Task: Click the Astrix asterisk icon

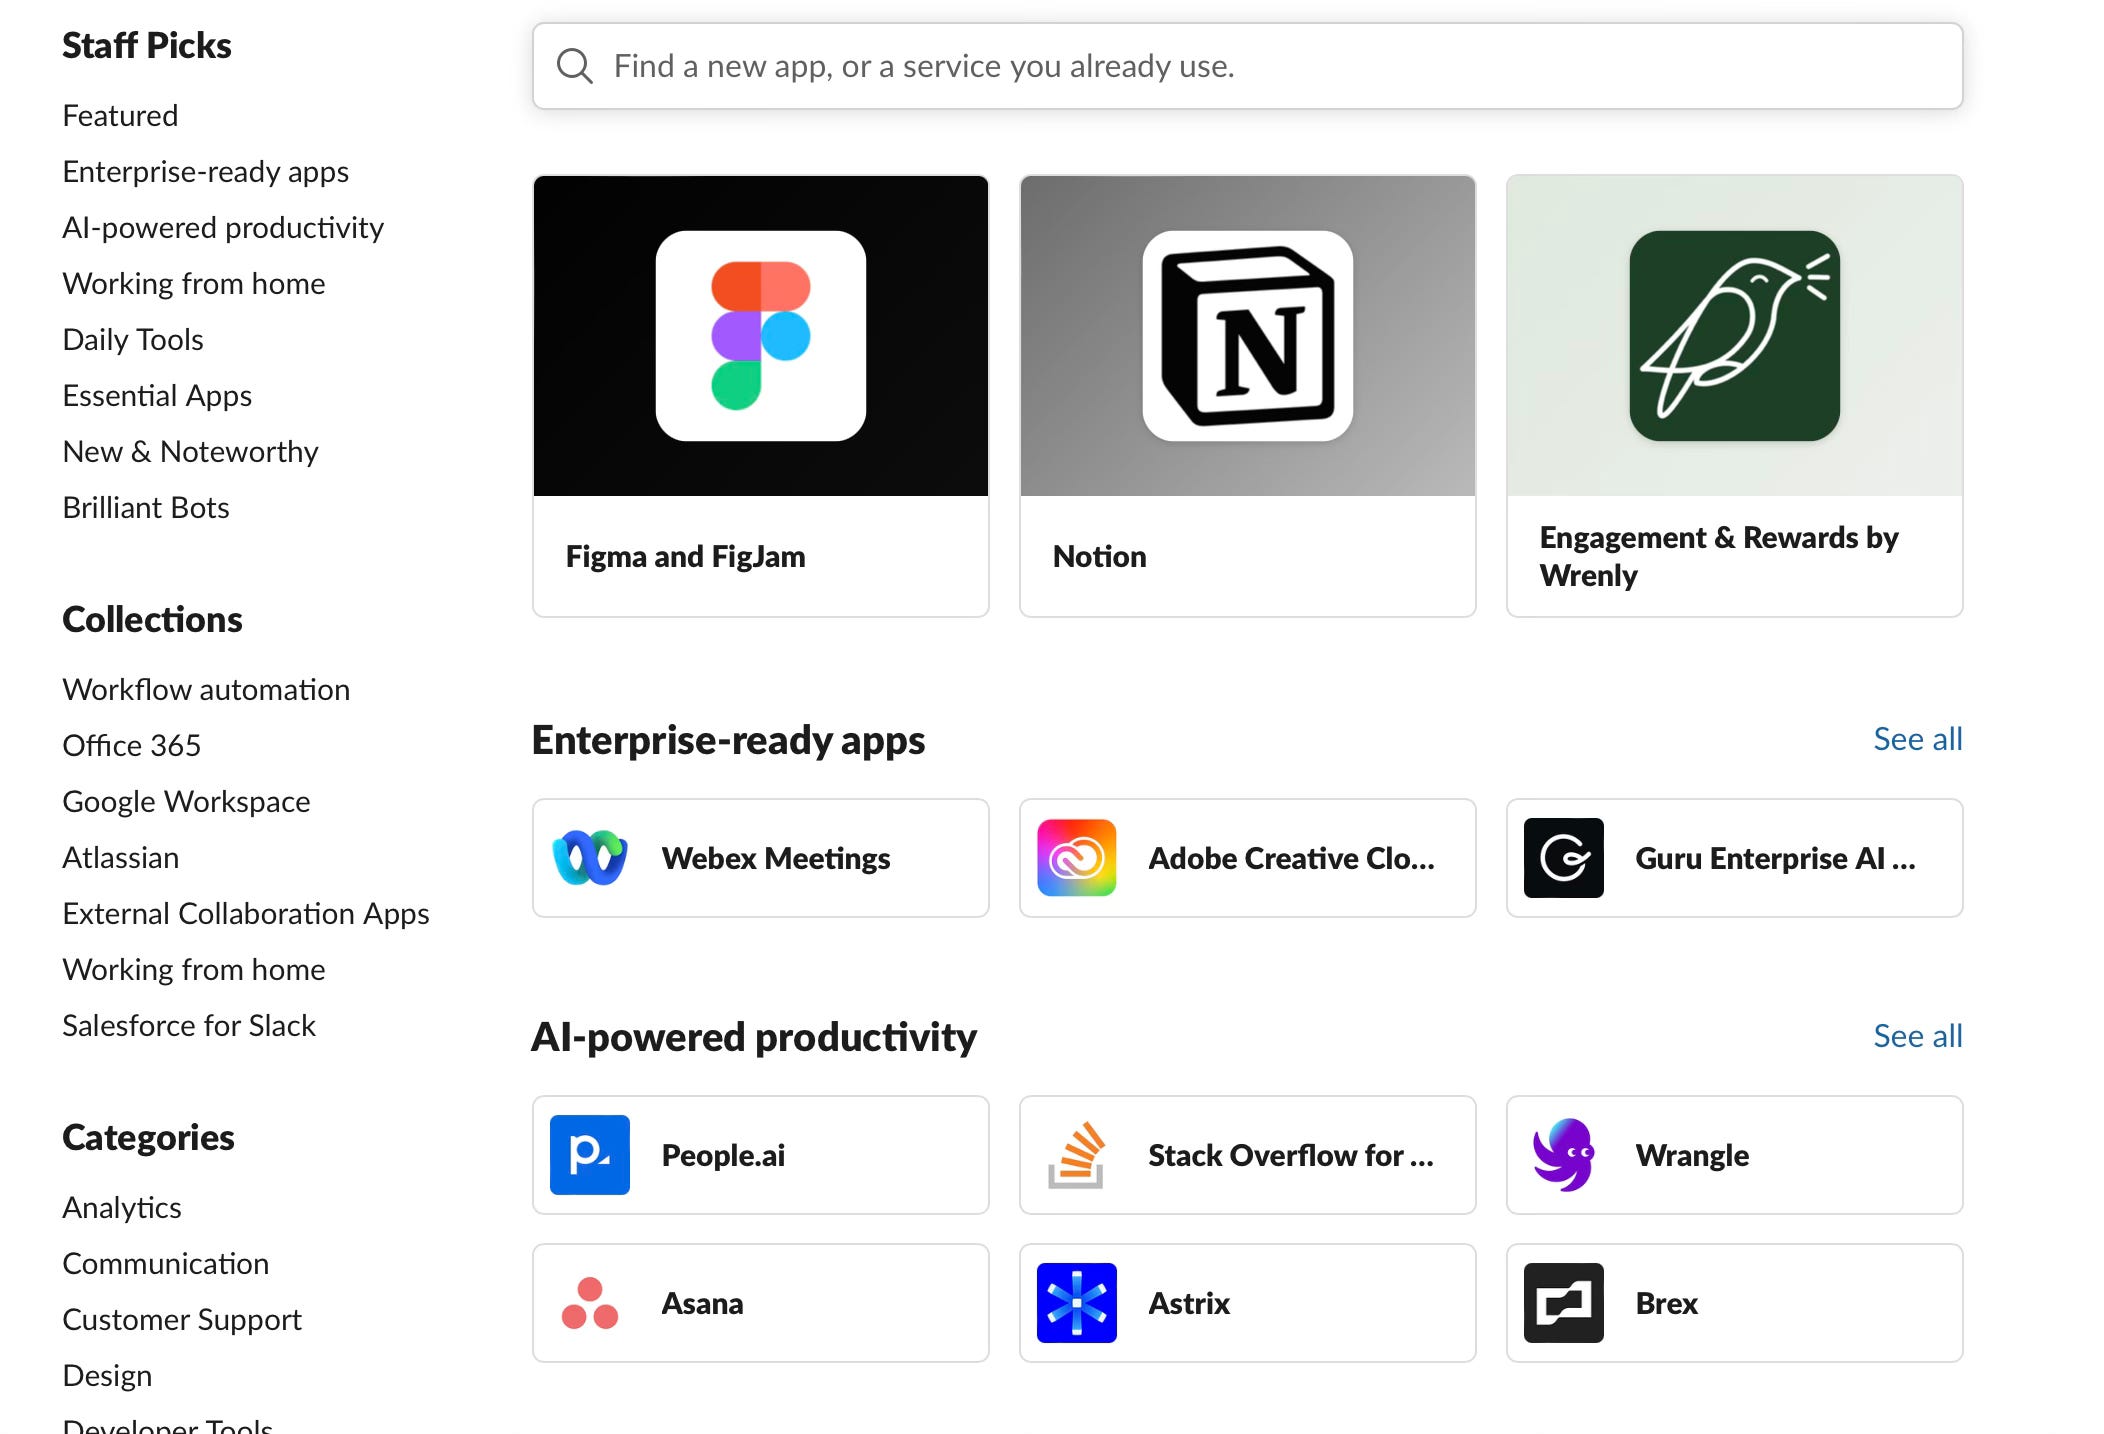Action: 1077,1303
